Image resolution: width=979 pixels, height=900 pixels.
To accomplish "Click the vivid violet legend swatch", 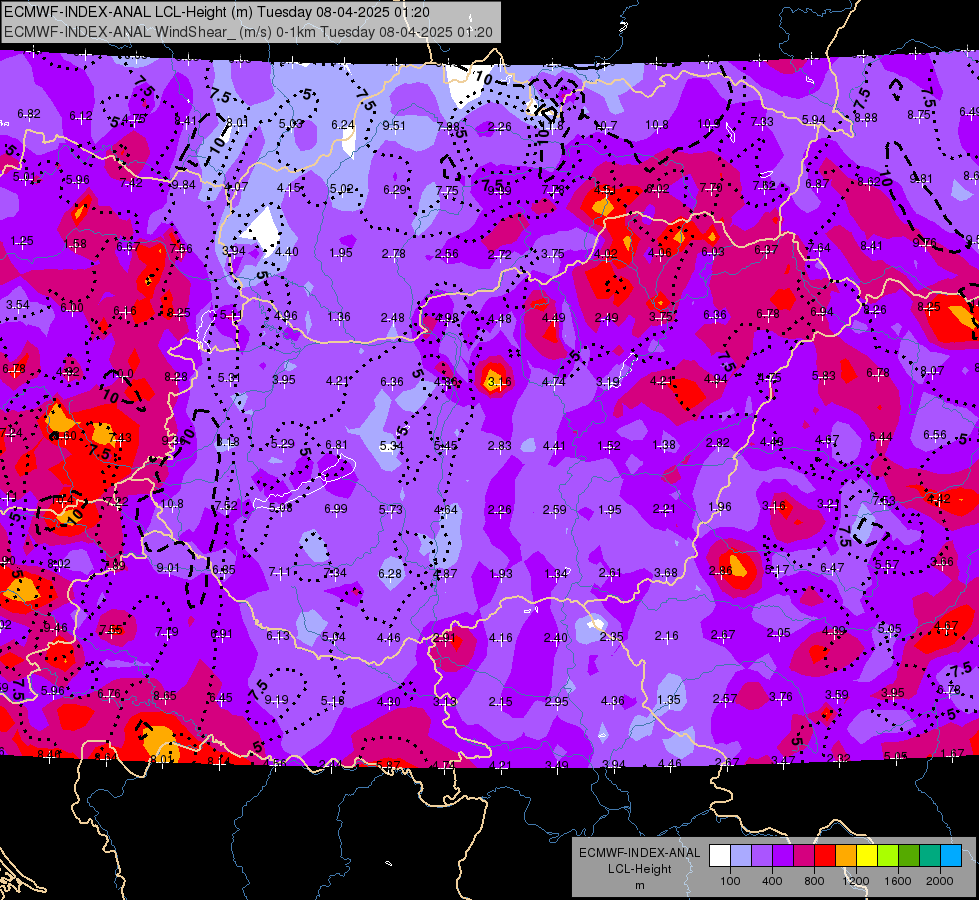I will [x=783, y=856].
